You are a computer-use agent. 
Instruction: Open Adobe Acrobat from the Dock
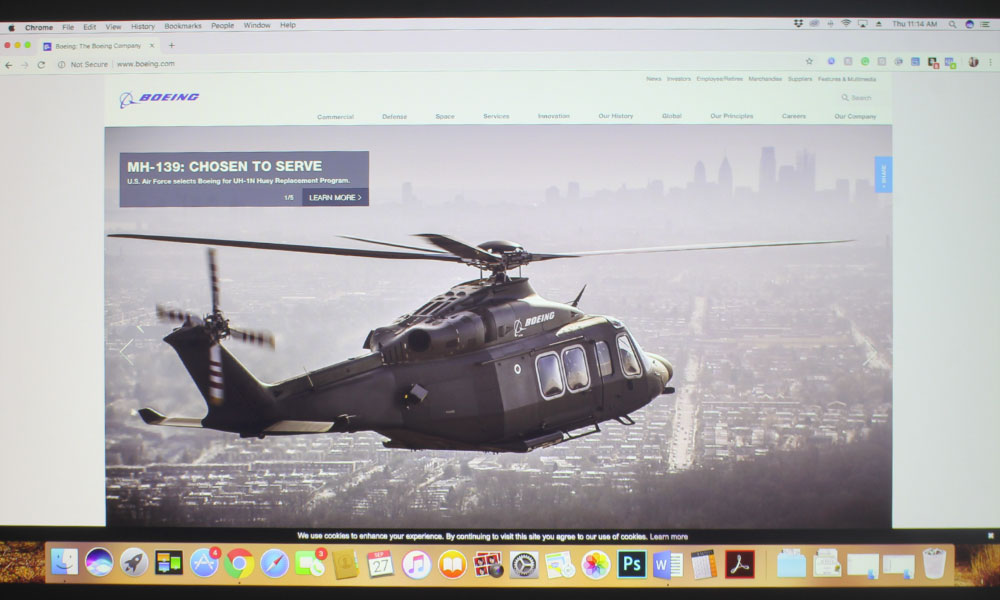(739, 564)
